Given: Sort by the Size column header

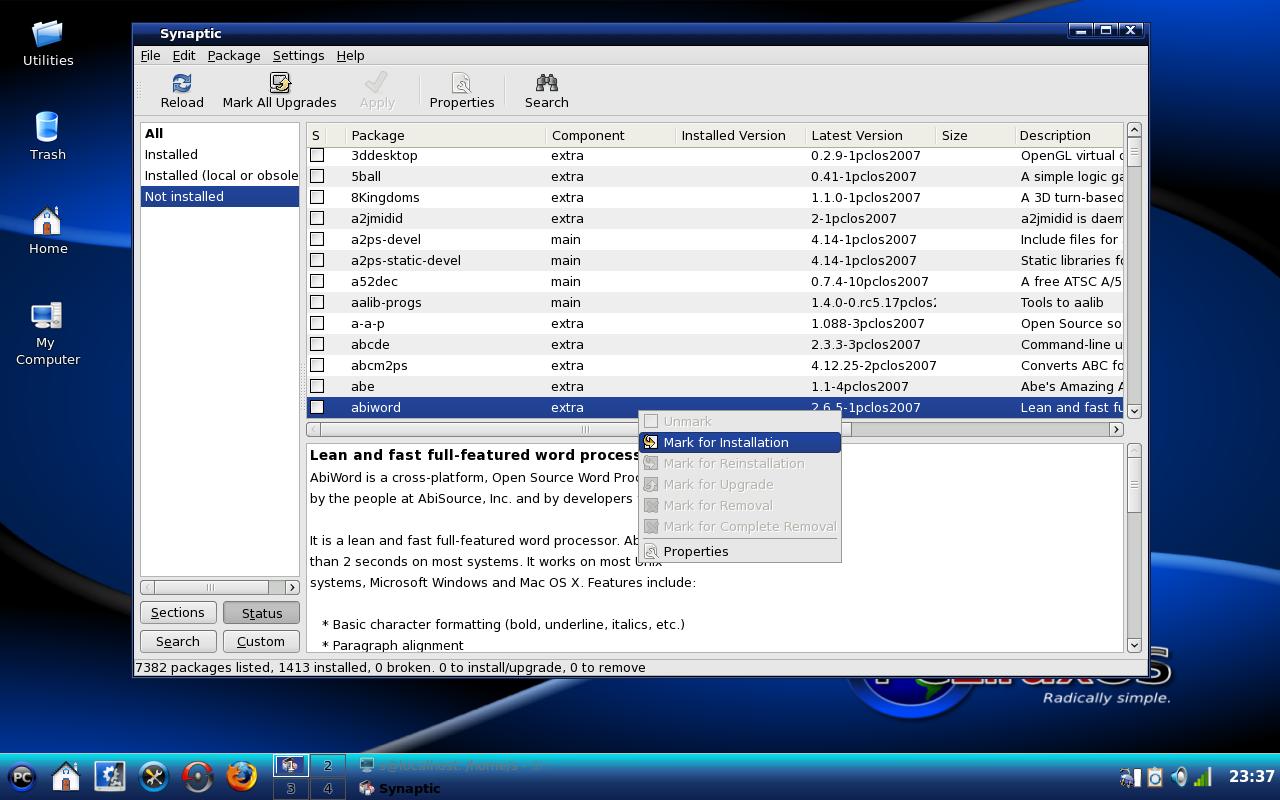Looking at the screenshot, I should tap(975, 135).
